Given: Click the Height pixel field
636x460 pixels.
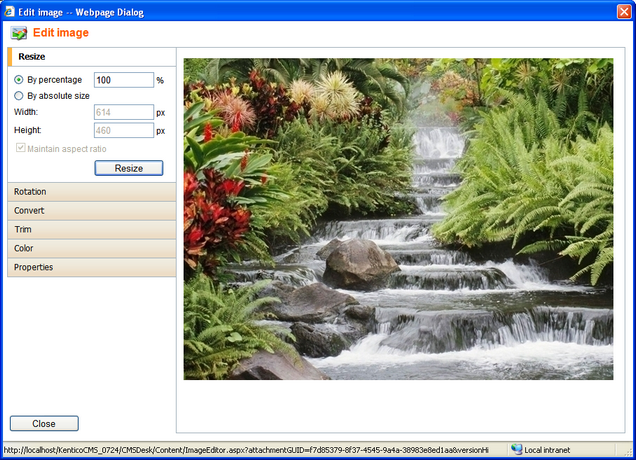Looking at the screenshot, I should [x=123, y=130].
